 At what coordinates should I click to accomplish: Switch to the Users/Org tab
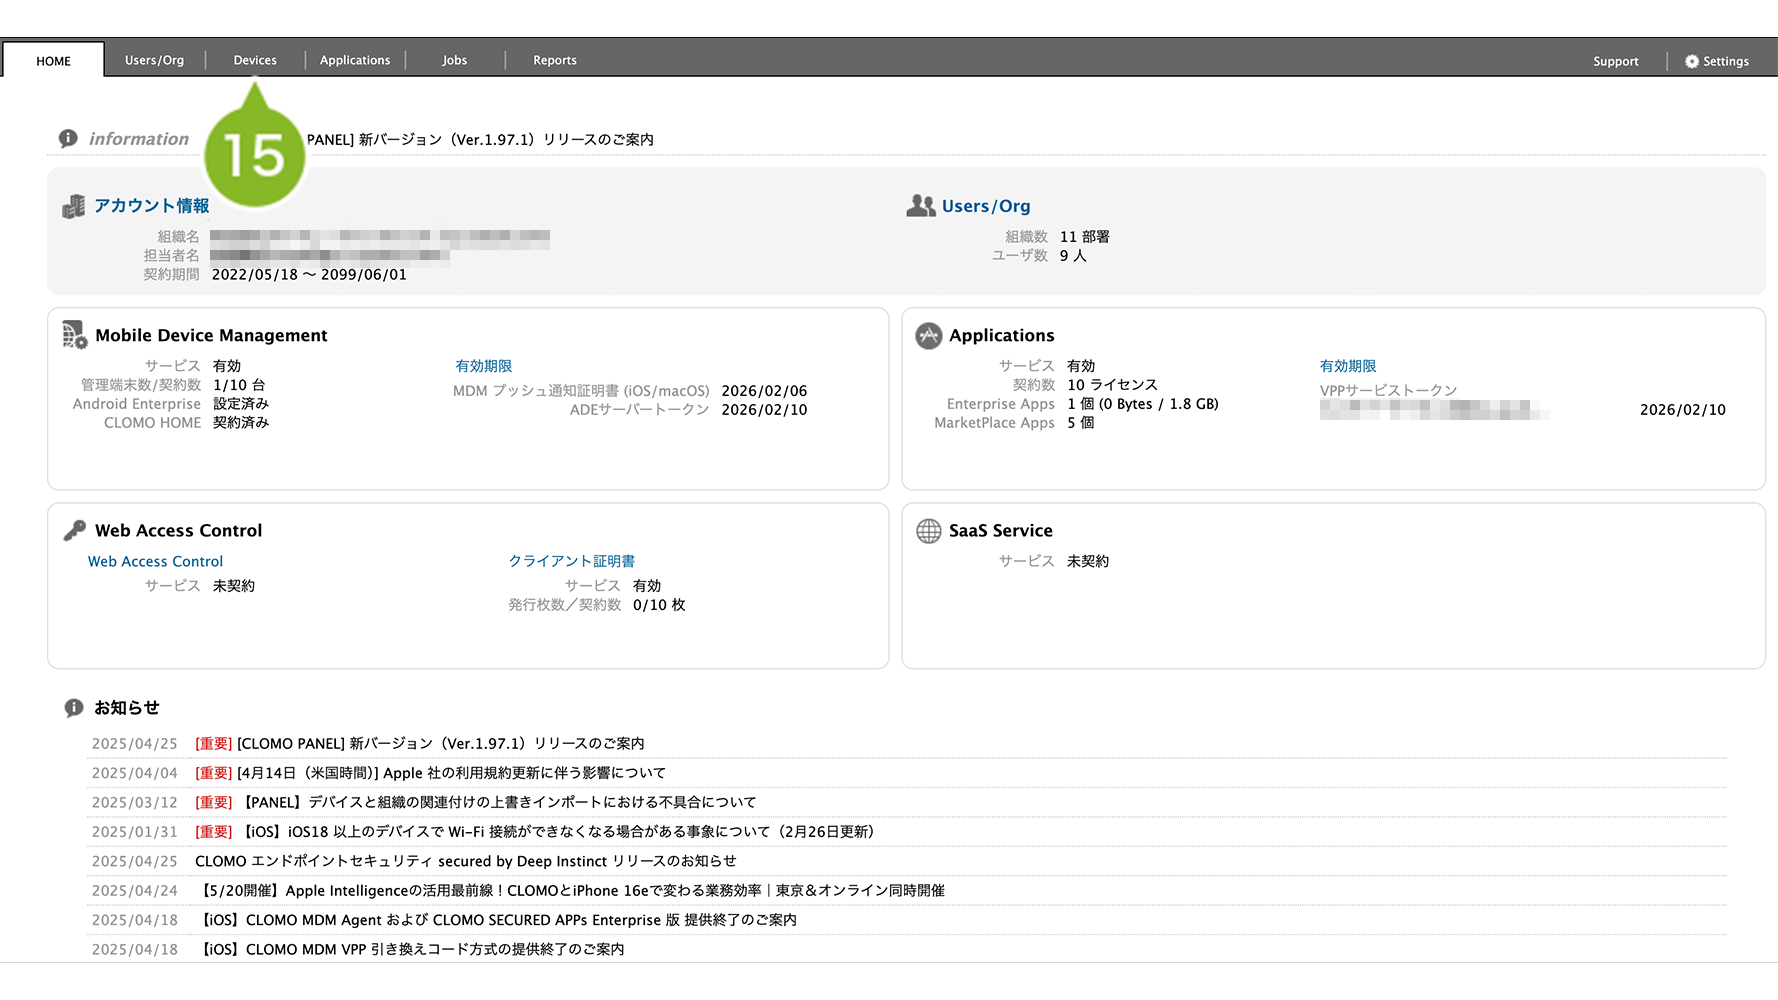(154, 60)
